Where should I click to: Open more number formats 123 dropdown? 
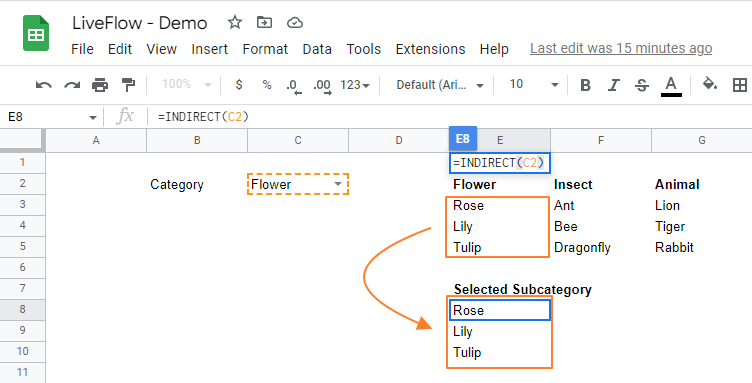click(355, 85)
